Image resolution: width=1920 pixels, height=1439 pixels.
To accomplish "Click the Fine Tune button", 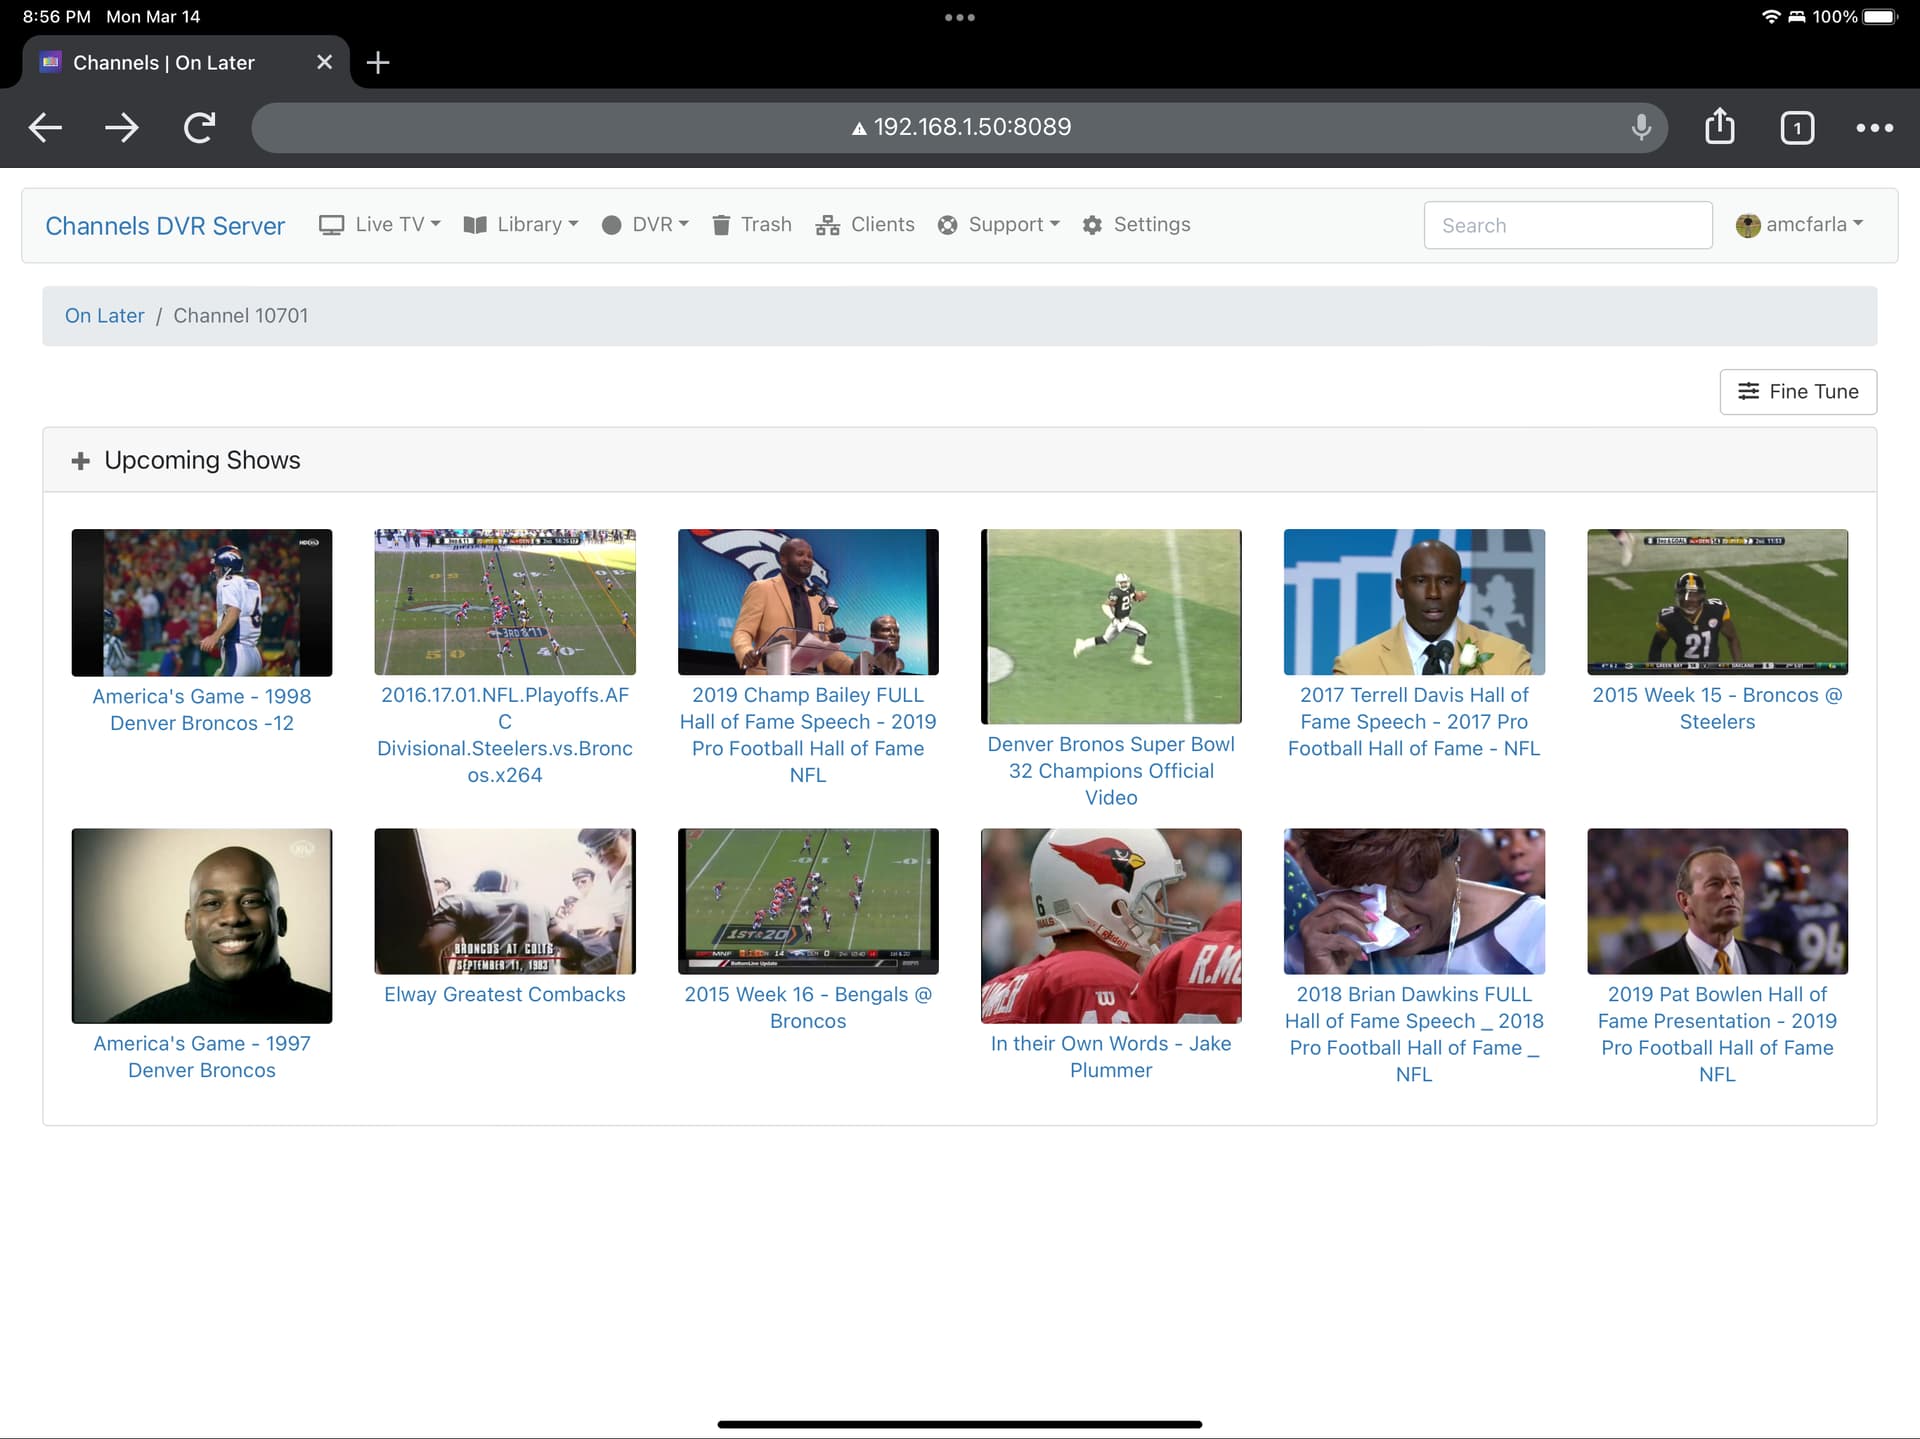I will pyautogui.click(x=1797, y=392).
